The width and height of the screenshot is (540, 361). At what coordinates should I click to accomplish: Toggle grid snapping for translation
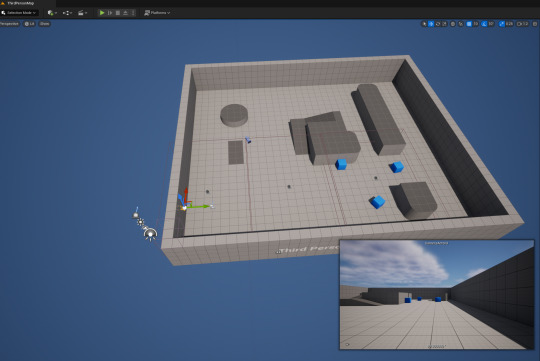469,24
